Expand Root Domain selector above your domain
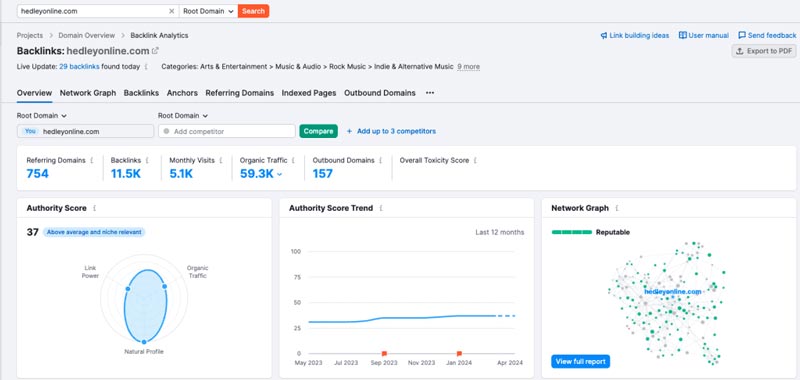The image size is (800, 380). coord(42,116)
